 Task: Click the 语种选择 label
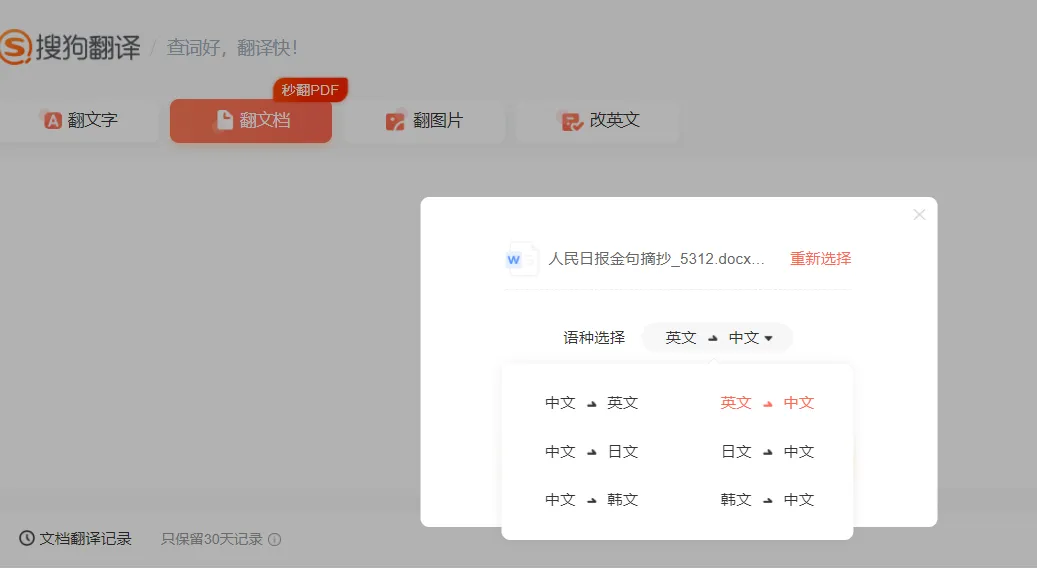point(594,338)
